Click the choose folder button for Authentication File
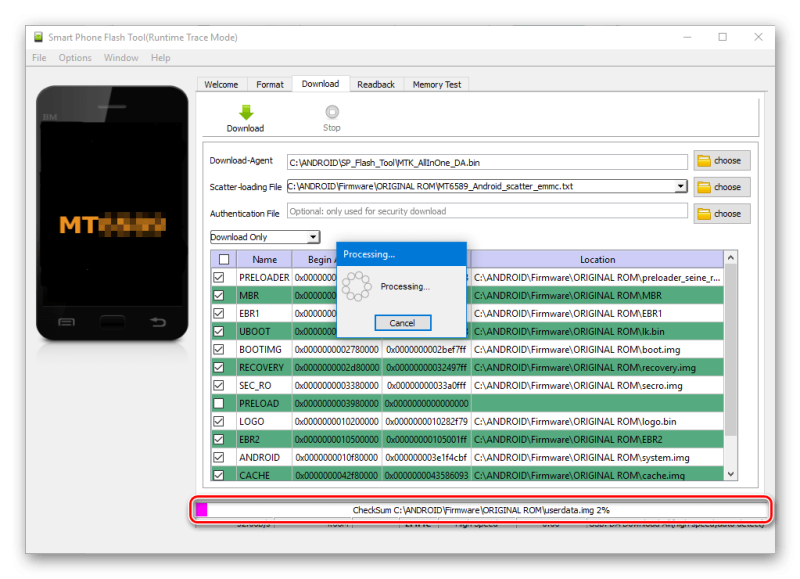The image size is (800, 579). [720, 213]
